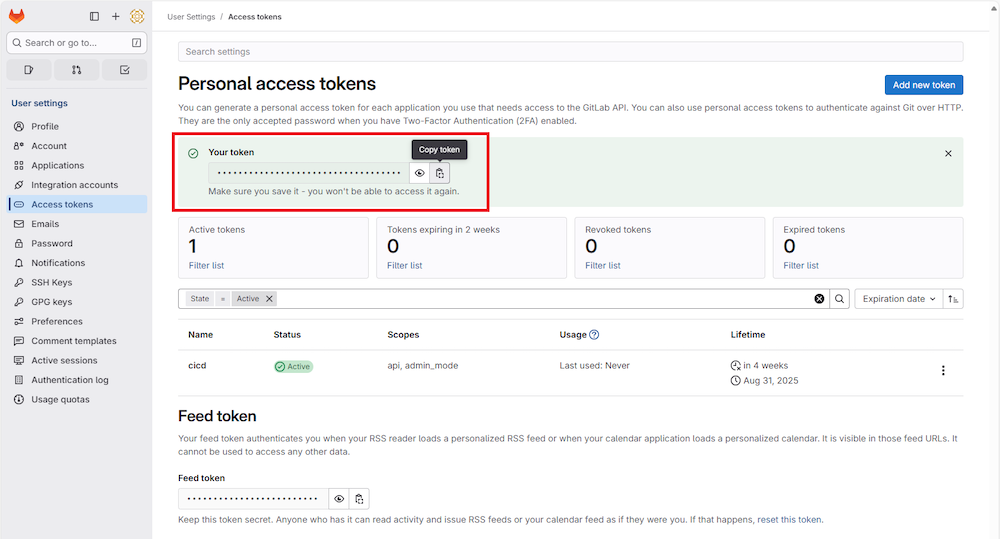
Task: Click the Aug 31, 2025 date
Action: (770, 381)
